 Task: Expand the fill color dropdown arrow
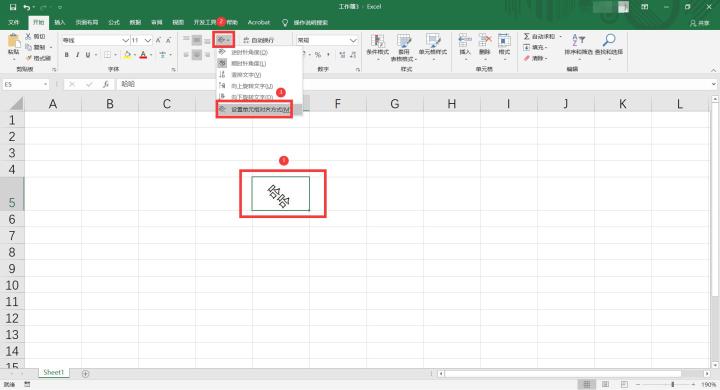point(135,55)
